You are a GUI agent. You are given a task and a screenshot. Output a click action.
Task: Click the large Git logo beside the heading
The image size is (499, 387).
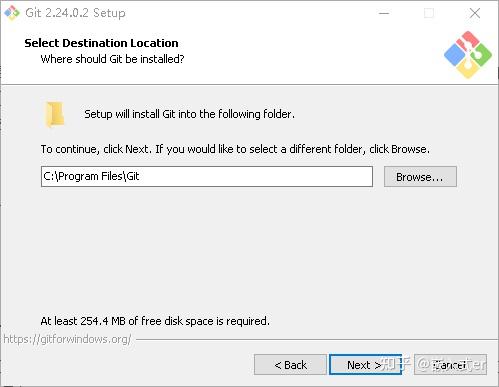coord(468,55)
